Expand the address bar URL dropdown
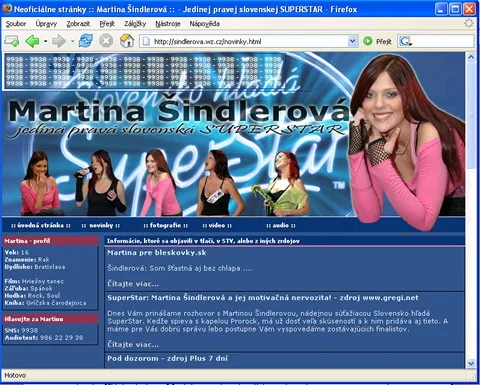This screenshot has width=480, height=385. pos(352,41)
